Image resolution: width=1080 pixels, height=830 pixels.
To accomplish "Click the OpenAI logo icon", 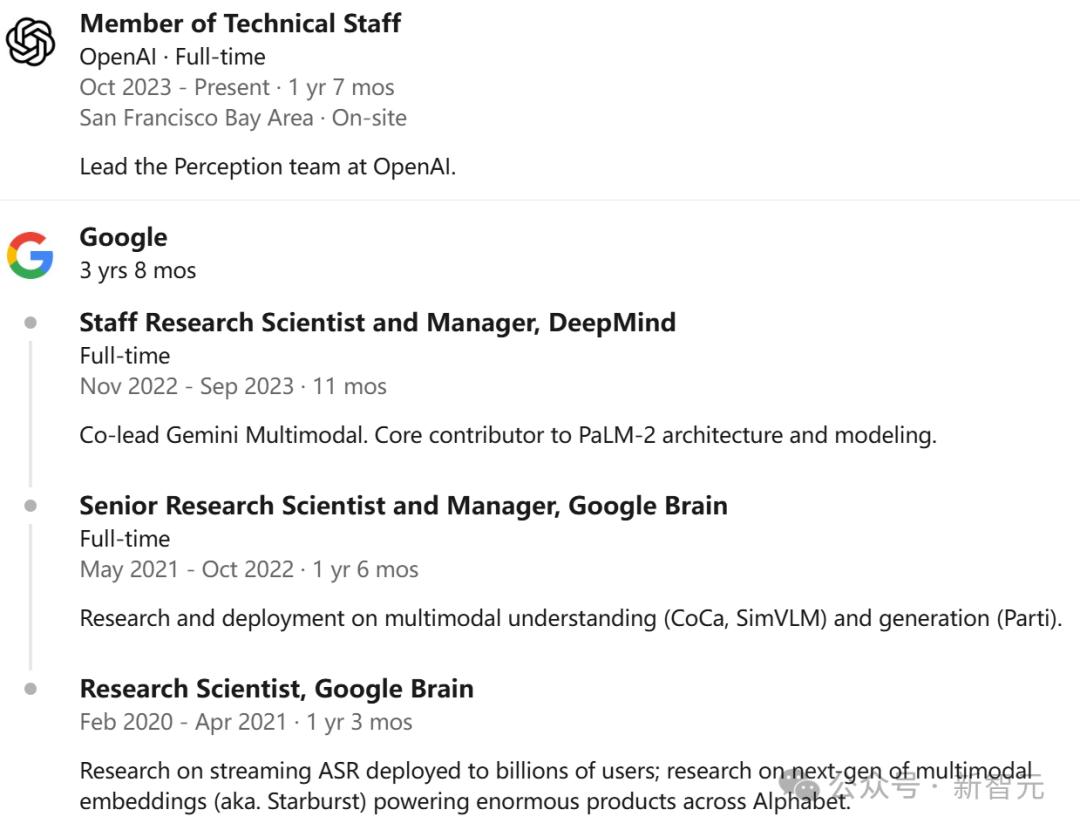I will click(30, 43).
